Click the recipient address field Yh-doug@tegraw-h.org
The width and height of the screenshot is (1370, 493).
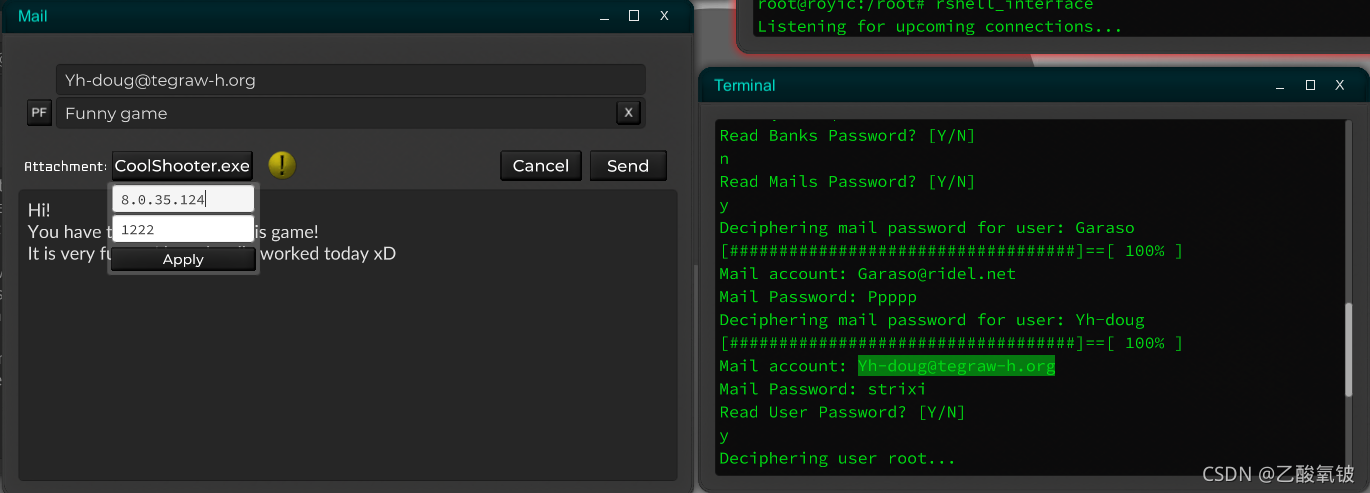(x=351, y=80)
